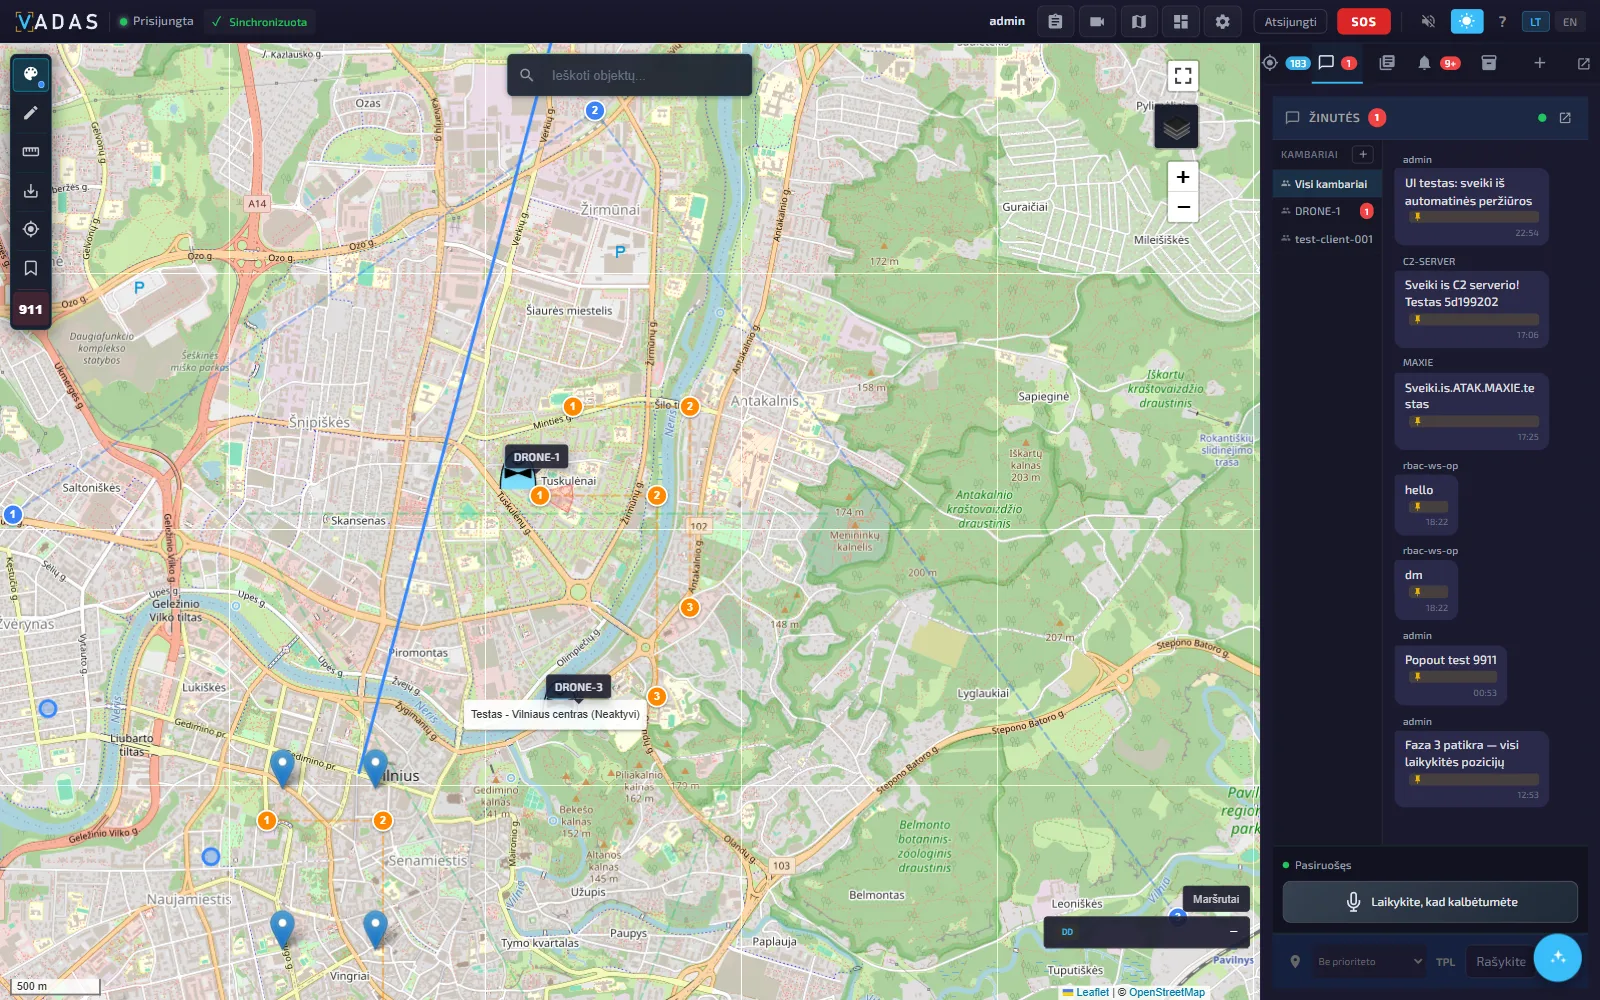Open the settings gear in top bar
This screenshot has width=1600, height=1000.
(1222, 21)
